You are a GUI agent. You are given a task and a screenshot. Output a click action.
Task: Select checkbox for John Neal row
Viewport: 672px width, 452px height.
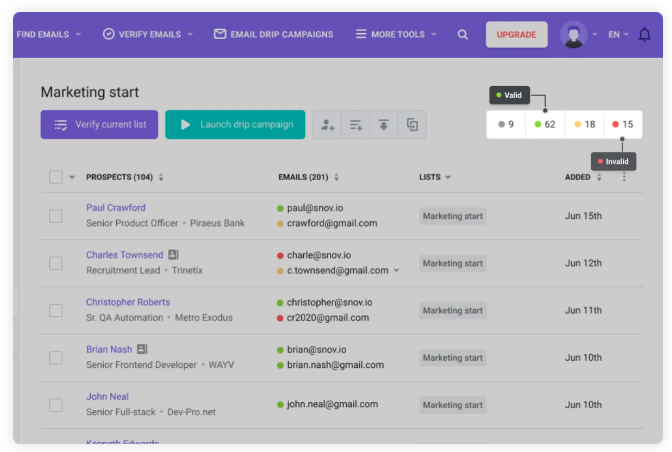tap(56, 404)
